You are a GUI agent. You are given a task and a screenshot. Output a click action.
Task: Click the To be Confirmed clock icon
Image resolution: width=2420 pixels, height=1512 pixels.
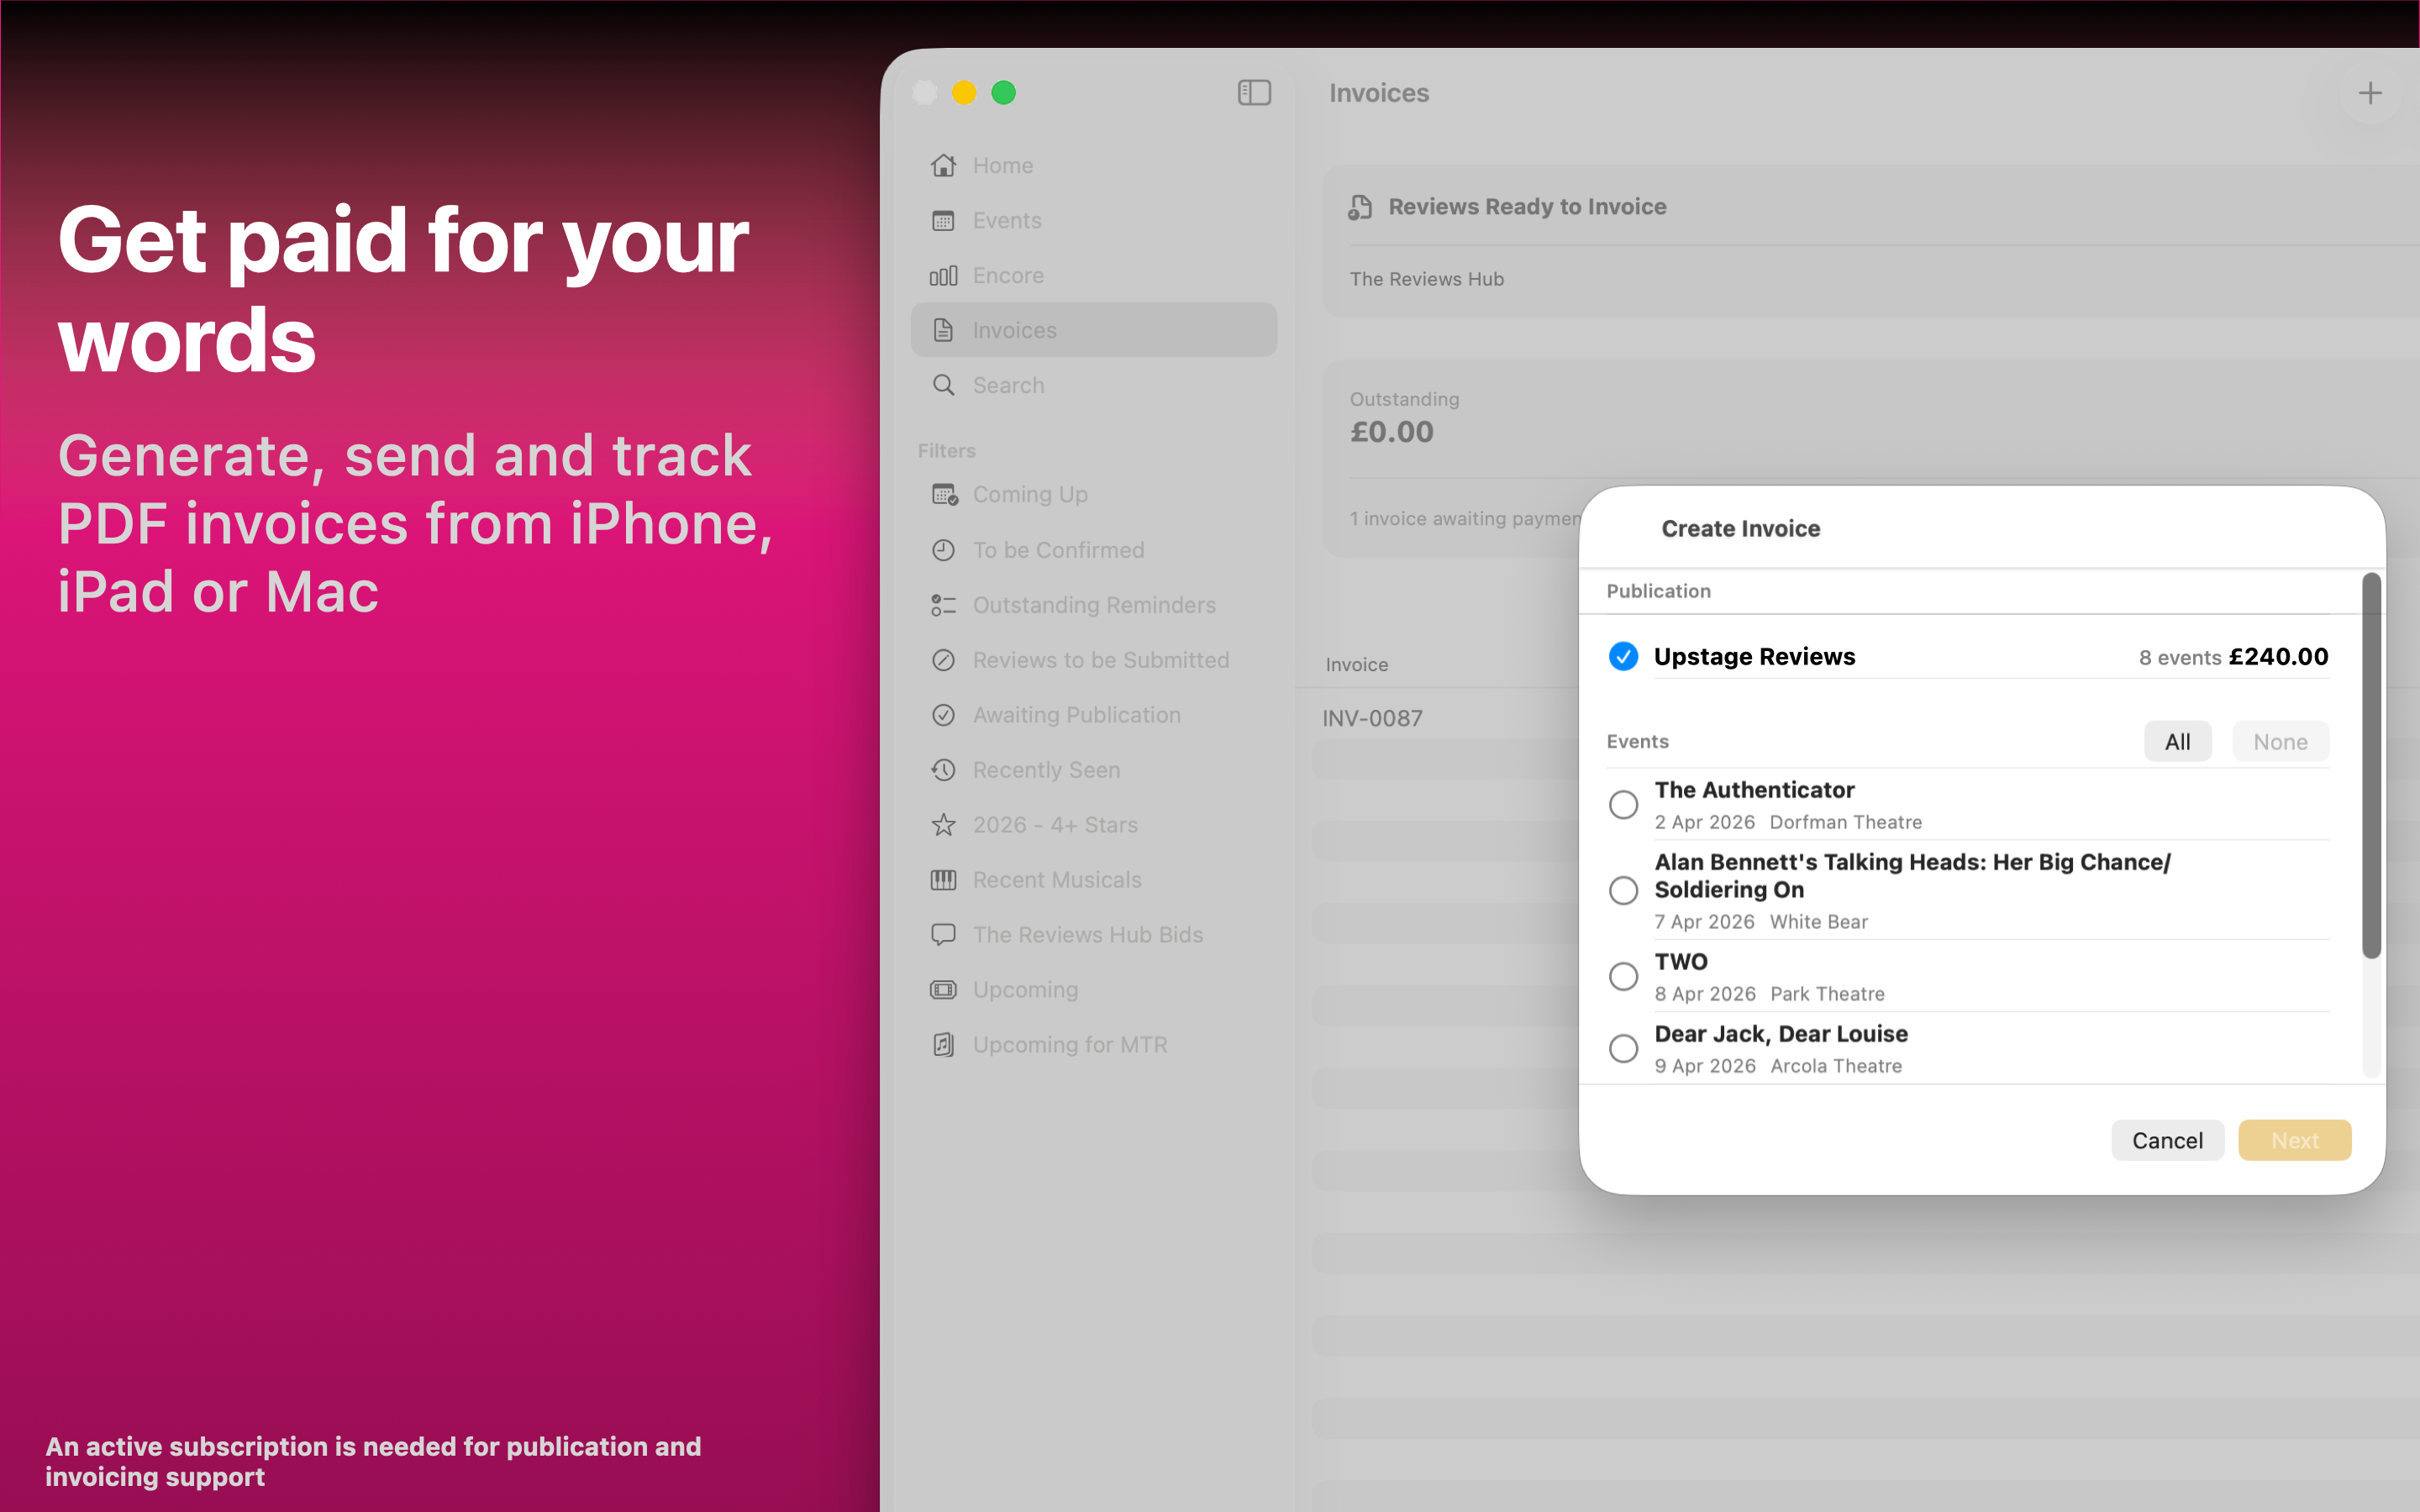[943, 550]
